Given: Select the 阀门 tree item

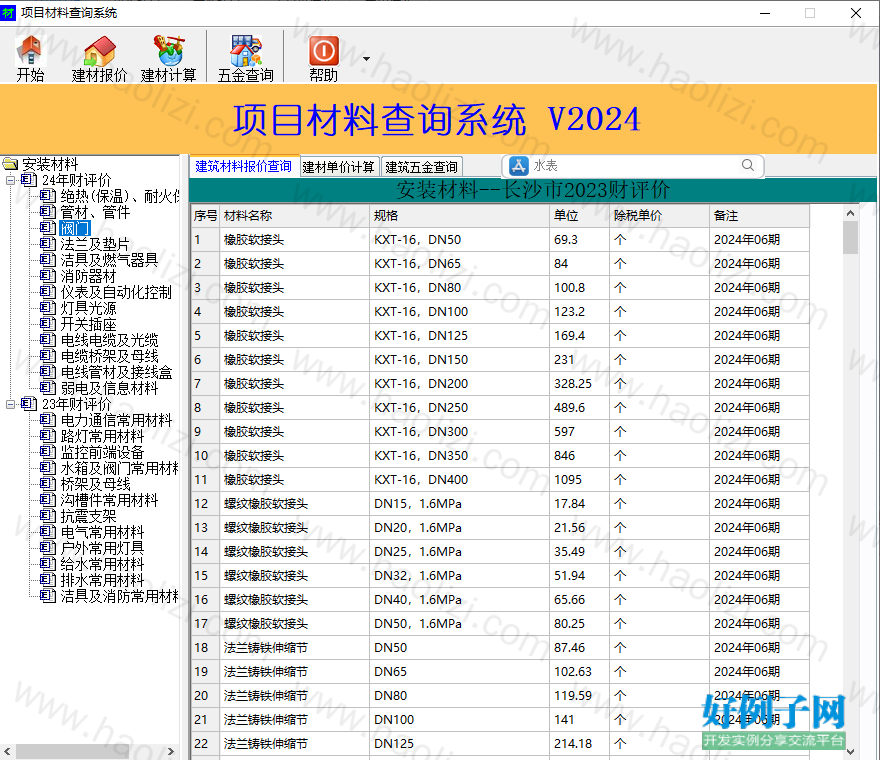Looking at the screenshot, I should 74,228.
